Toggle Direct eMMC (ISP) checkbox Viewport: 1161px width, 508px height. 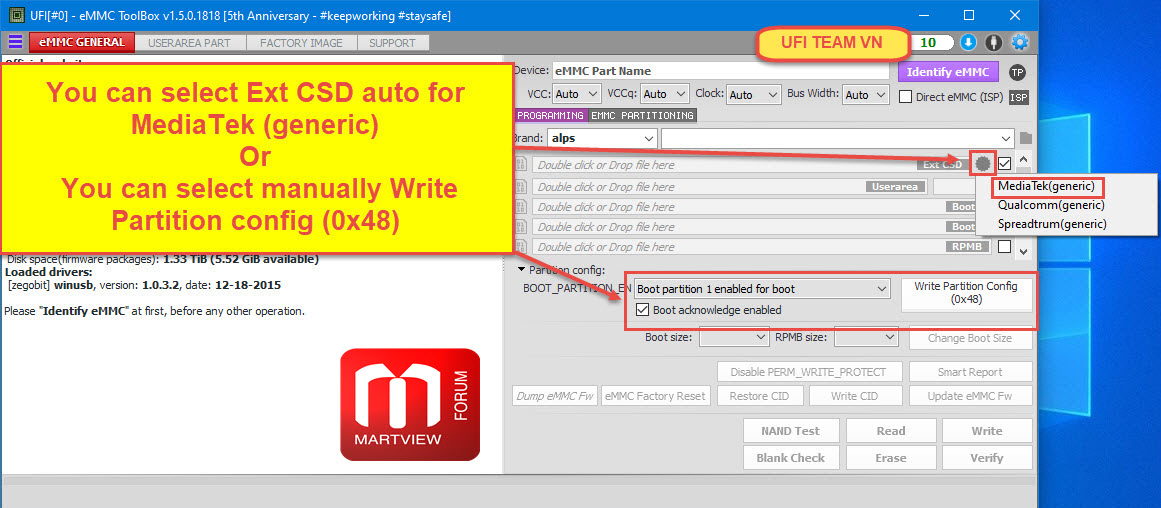pos(905,96)
